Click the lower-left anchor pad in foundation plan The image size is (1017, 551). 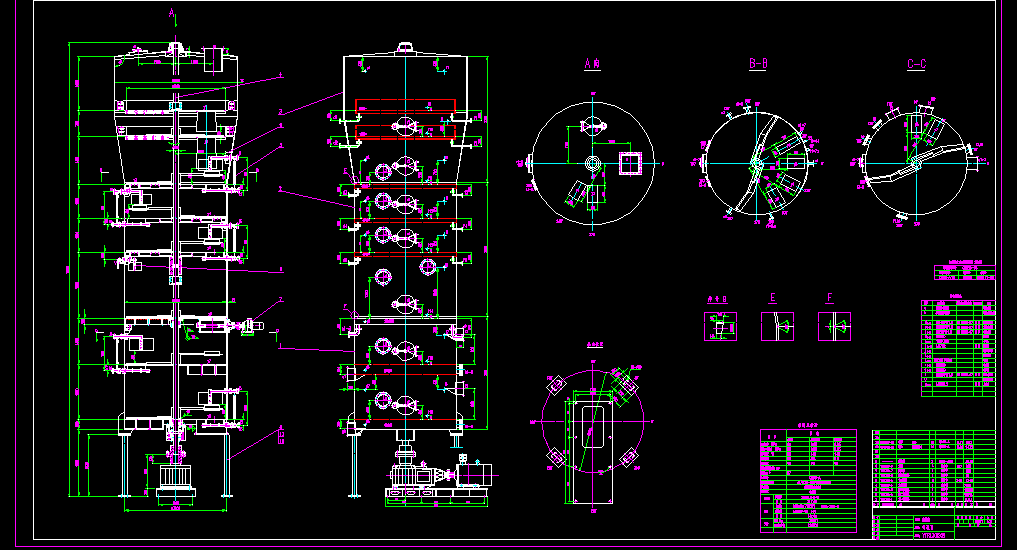(554, 456)
